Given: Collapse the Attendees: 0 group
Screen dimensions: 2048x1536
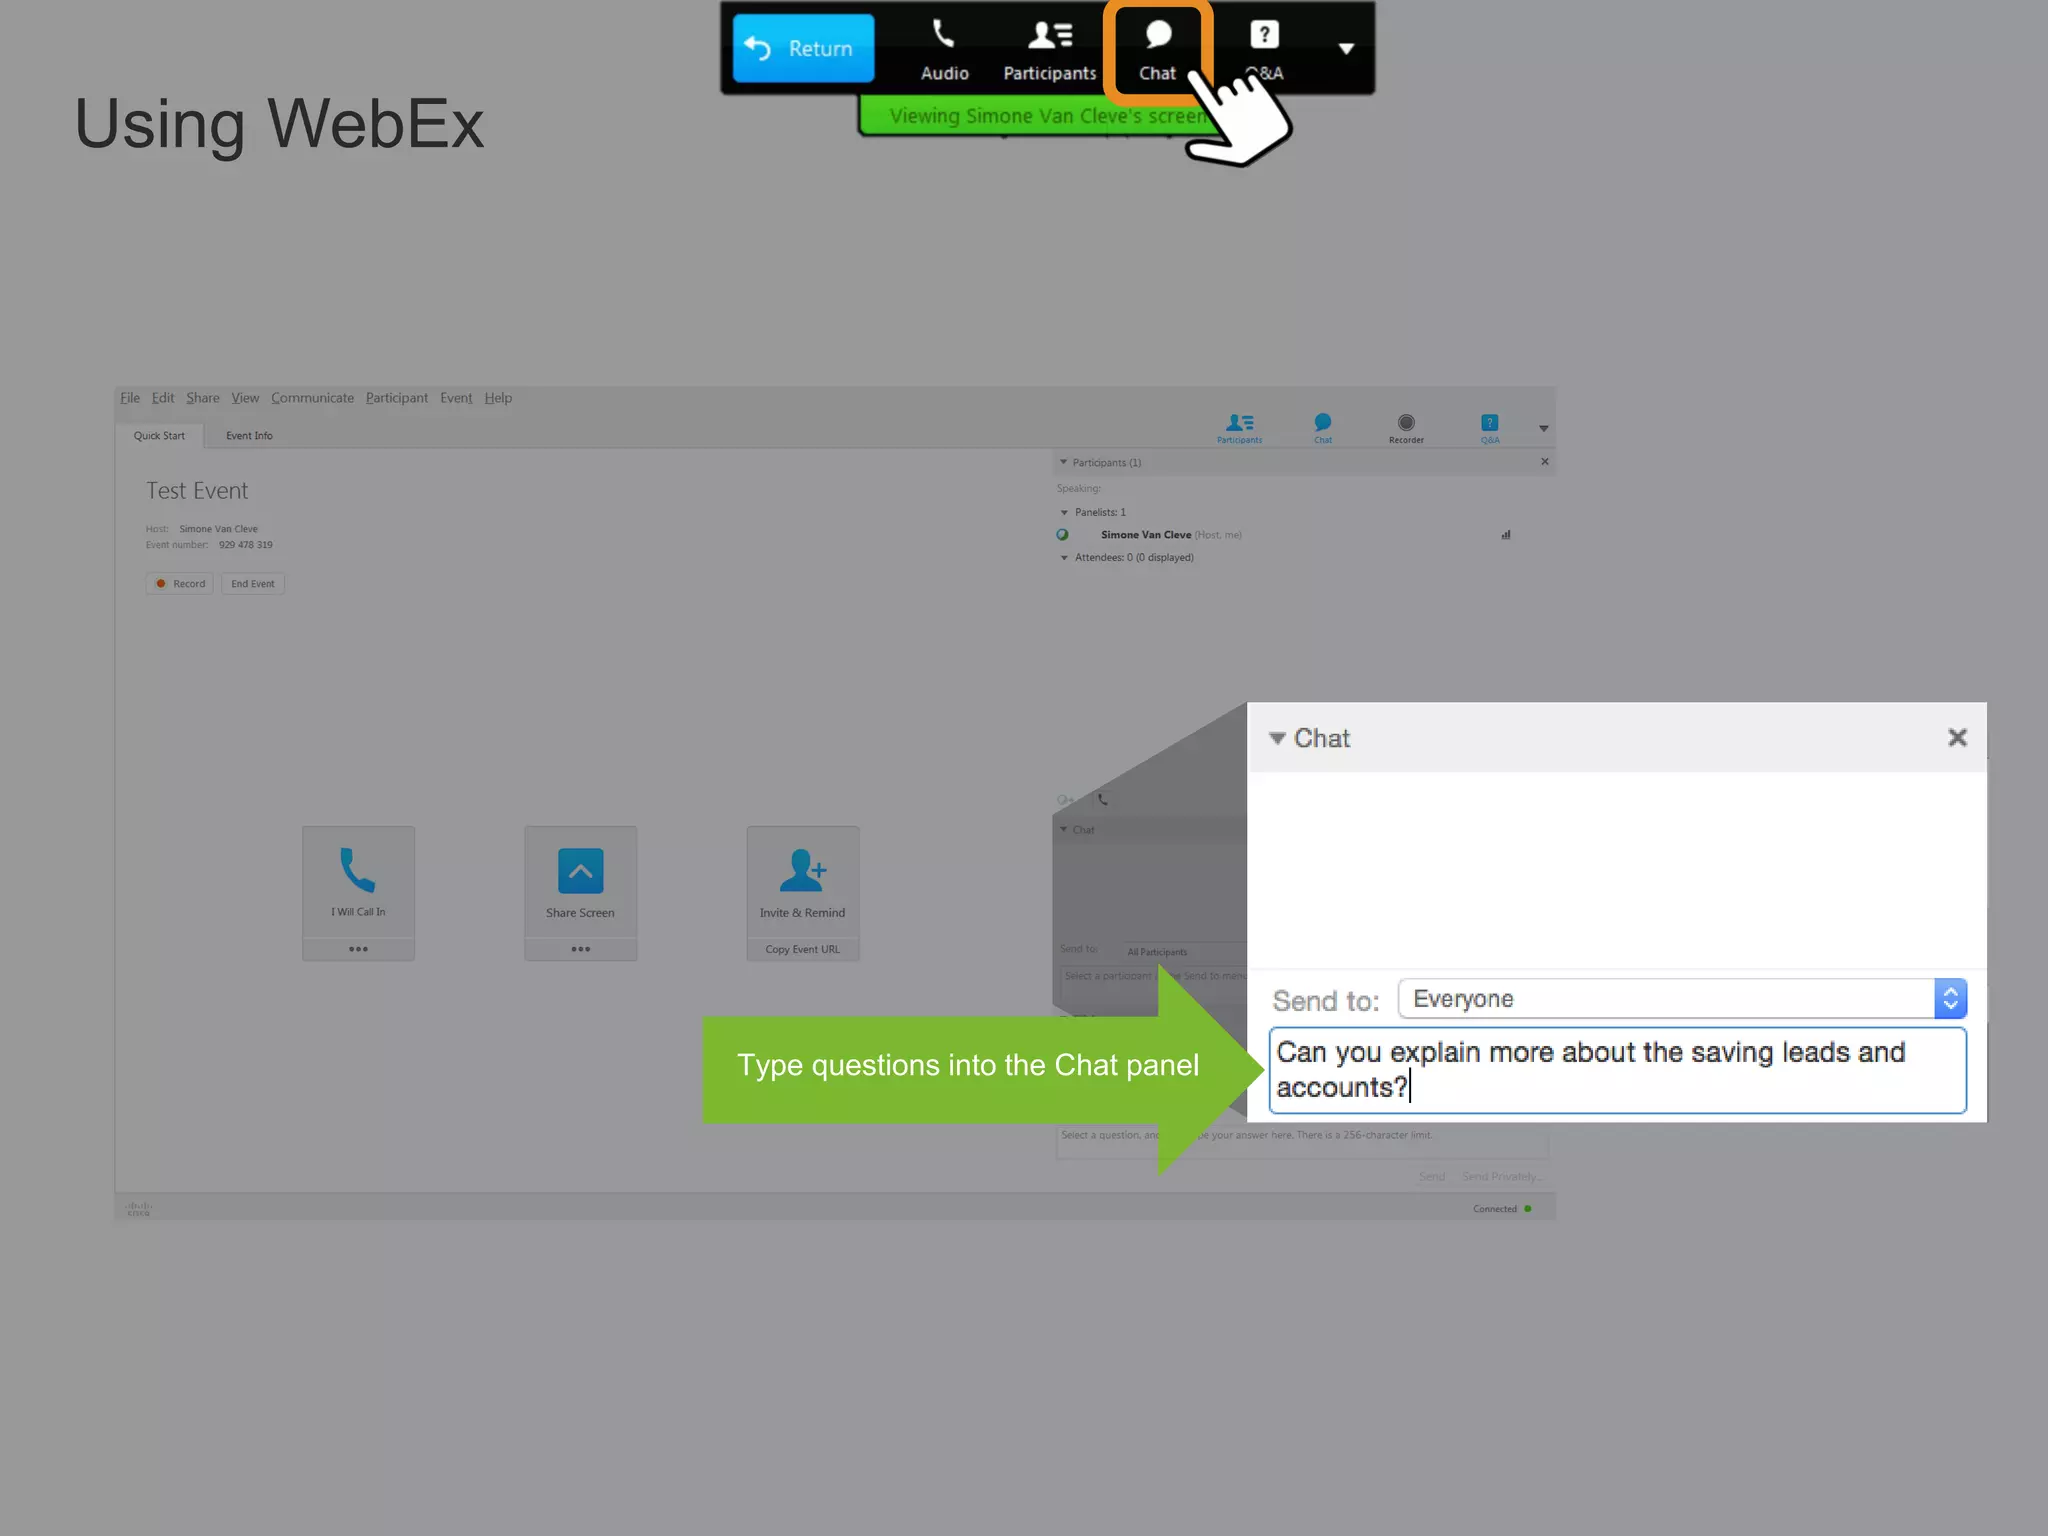Looking at the screenshot, I should (x=1064, y=558).
